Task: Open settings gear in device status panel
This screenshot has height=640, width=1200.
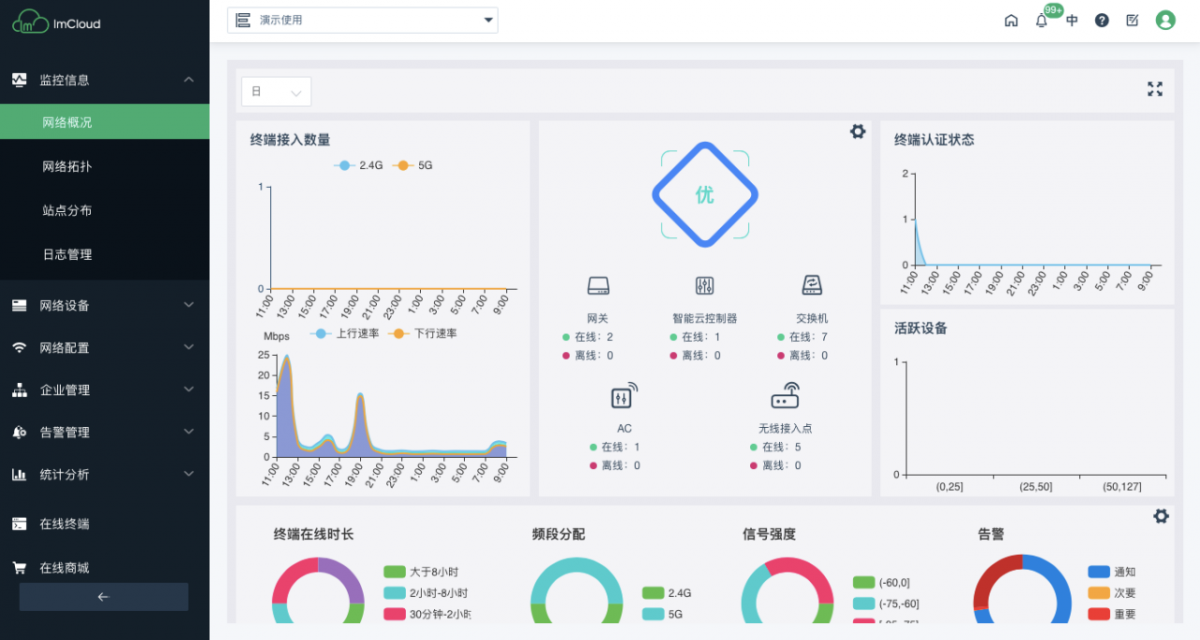Action: click(857, 132)
